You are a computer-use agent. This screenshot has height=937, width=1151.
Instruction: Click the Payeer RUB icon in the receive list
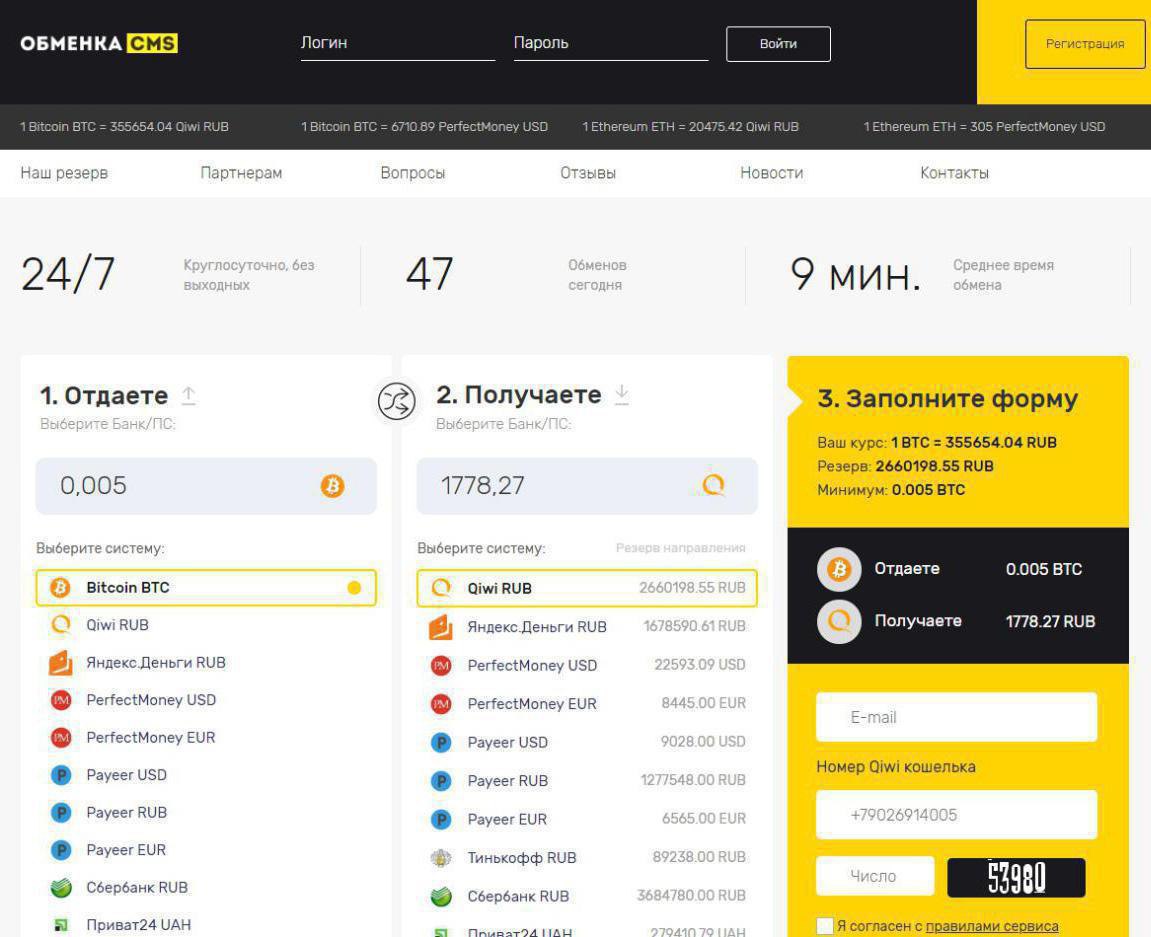[x=440, y=781]
